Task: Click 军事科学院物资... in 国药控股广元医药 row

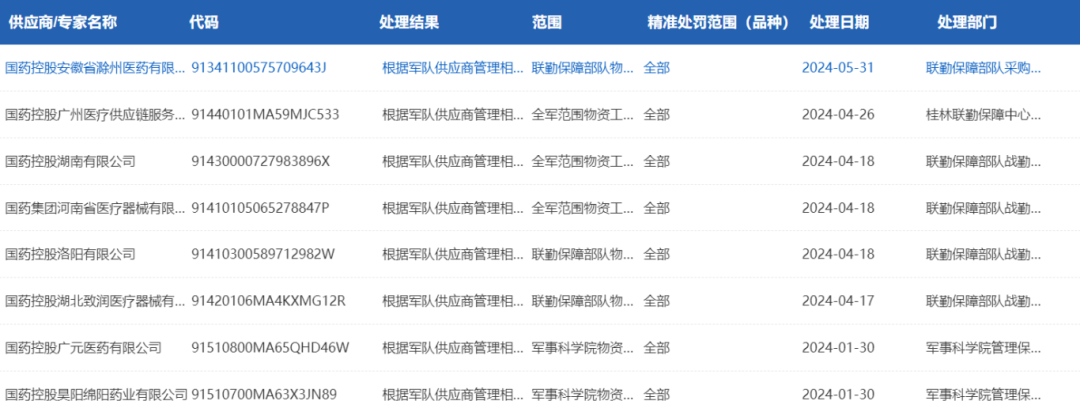Action: (583, 347)
